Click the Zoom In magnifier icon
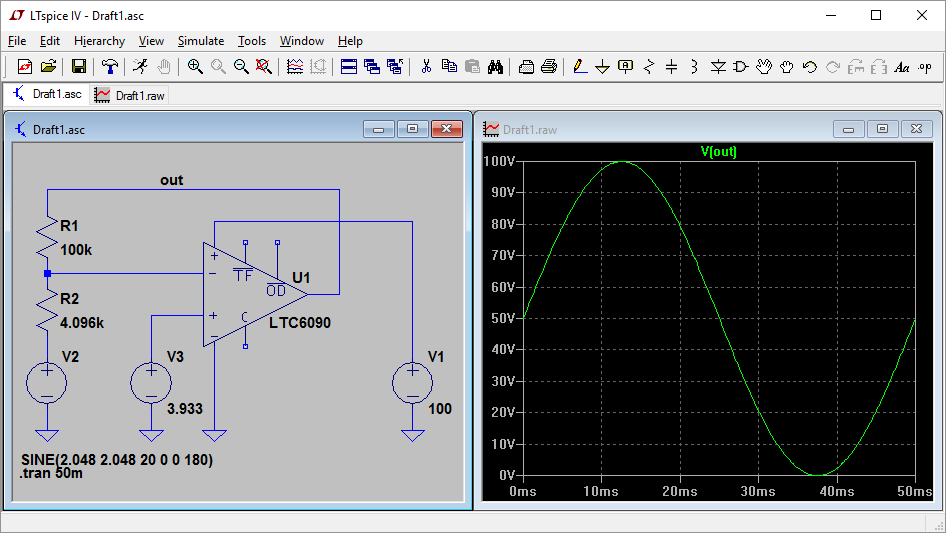Image resolution: width=946 pixels, height=533 pixels. [x=194, y=66]
